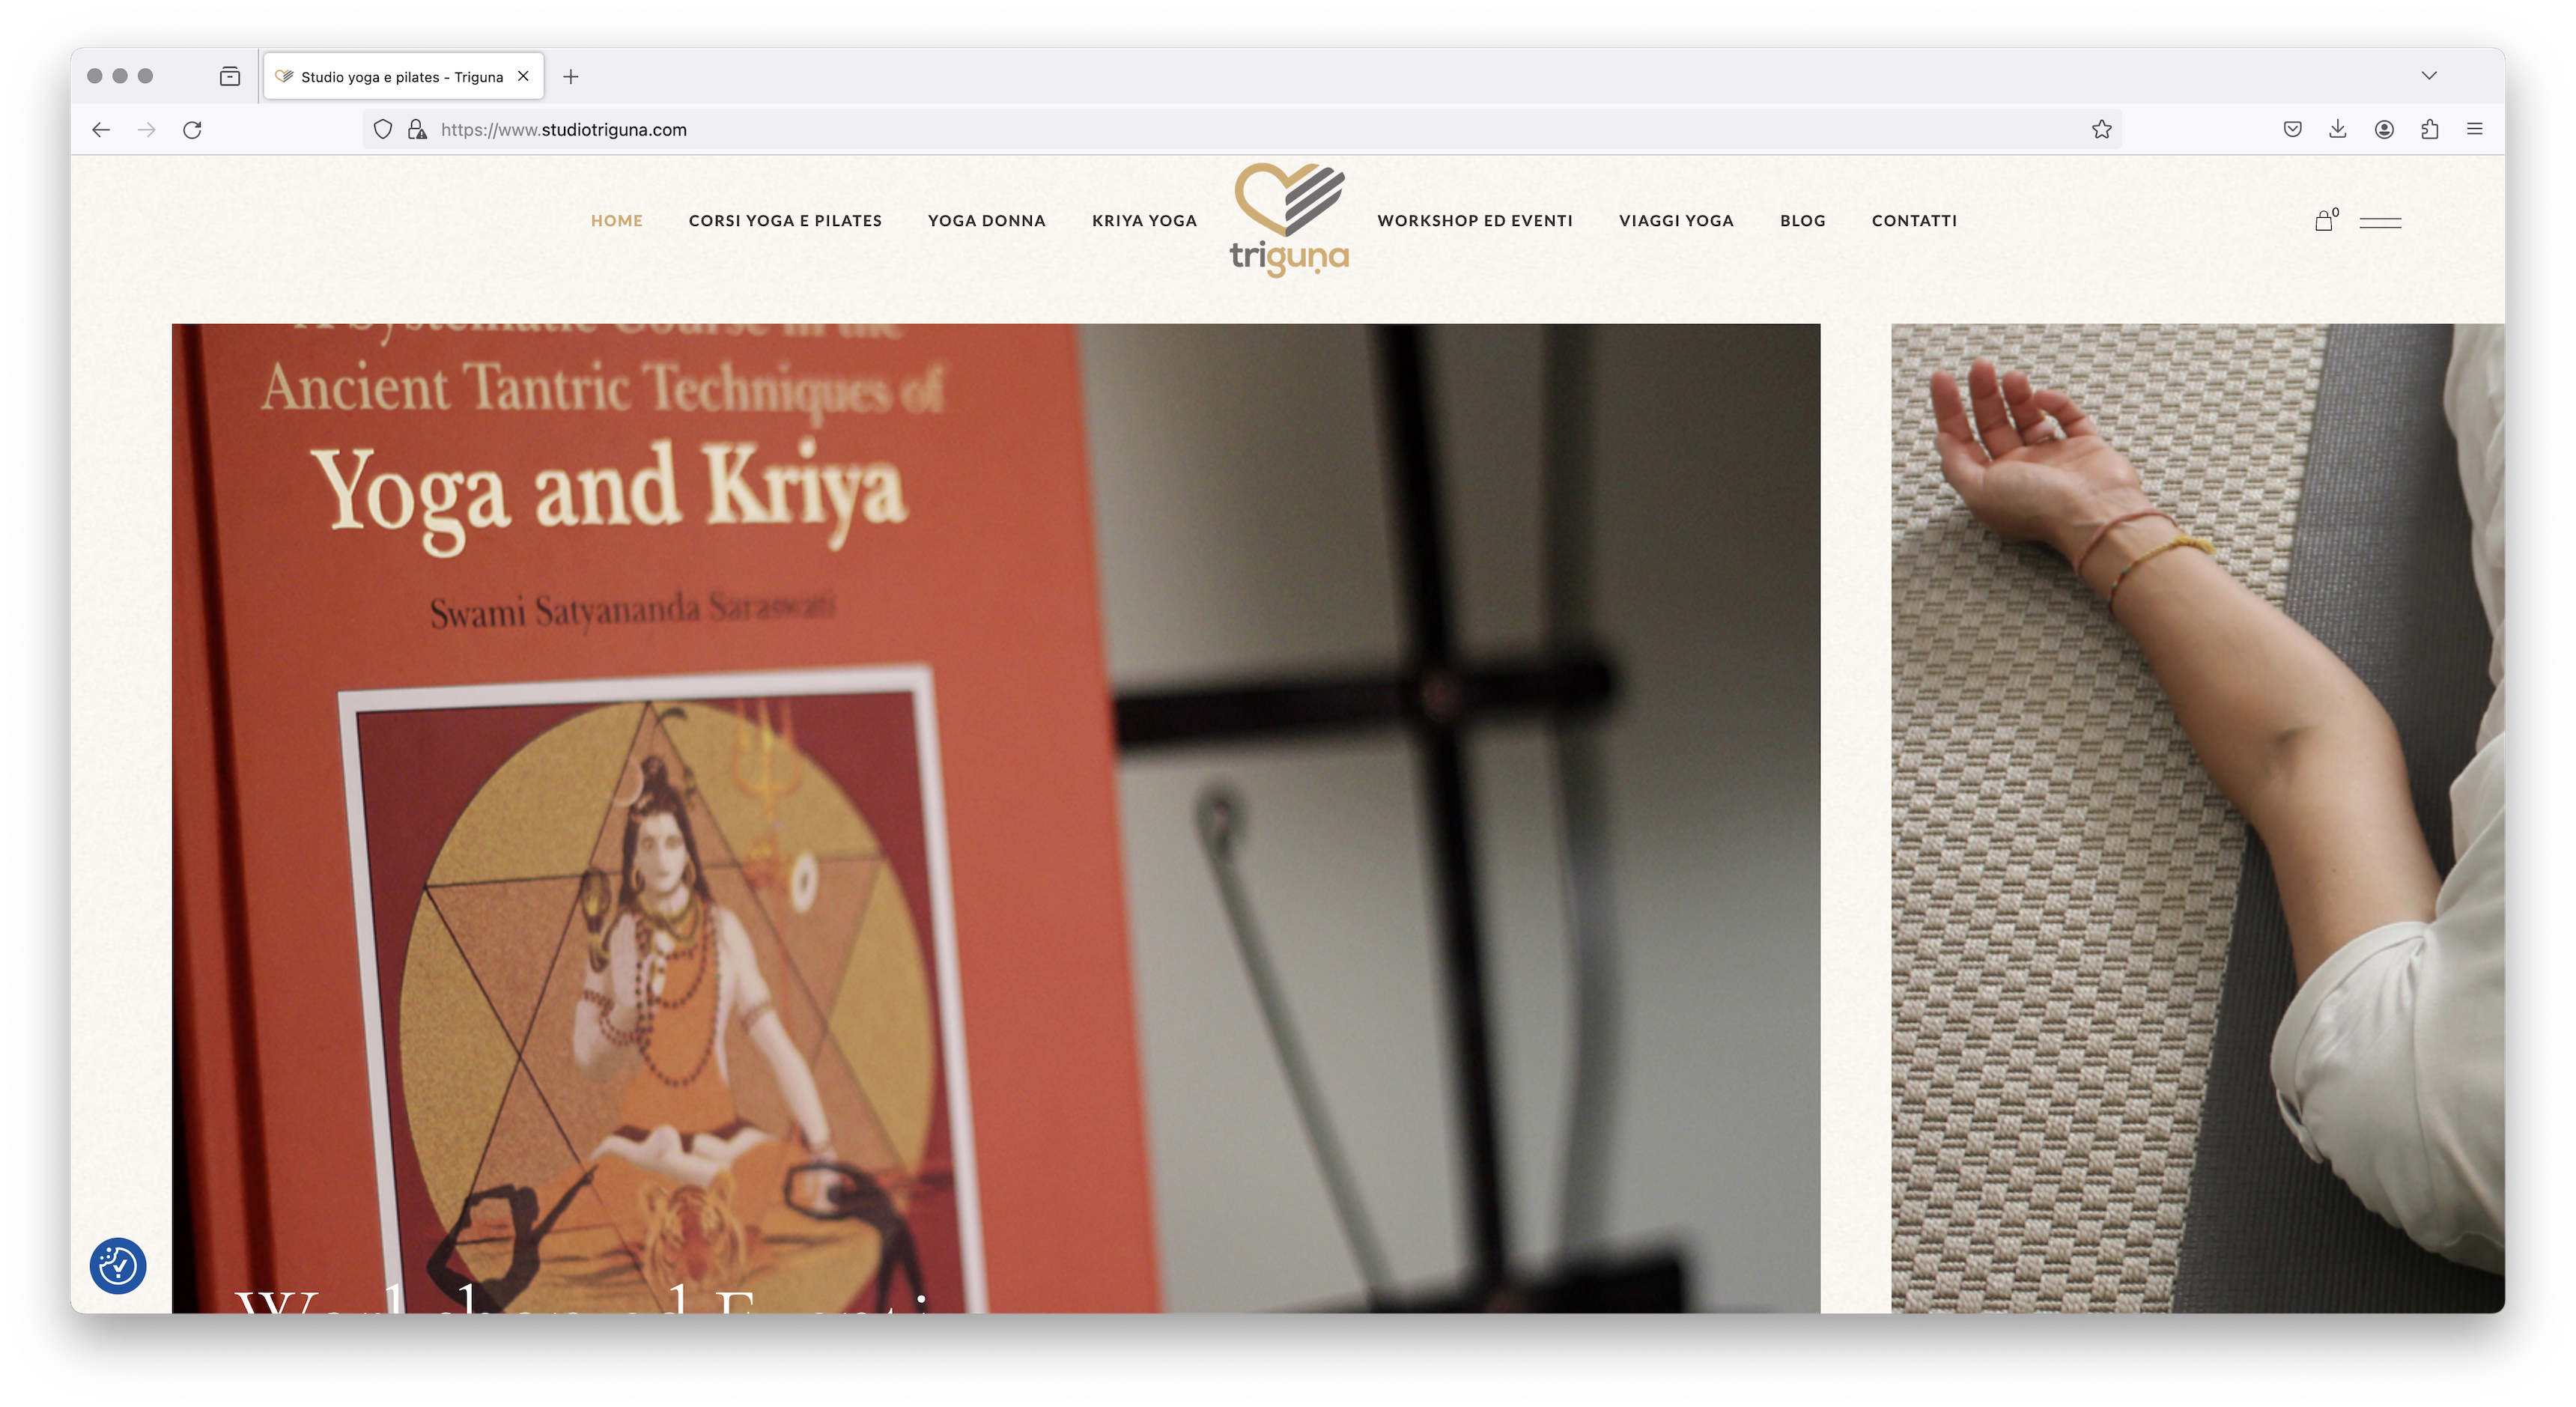Open the Kriya Yoga menu item
2576x1407 pixels.
1144,221
